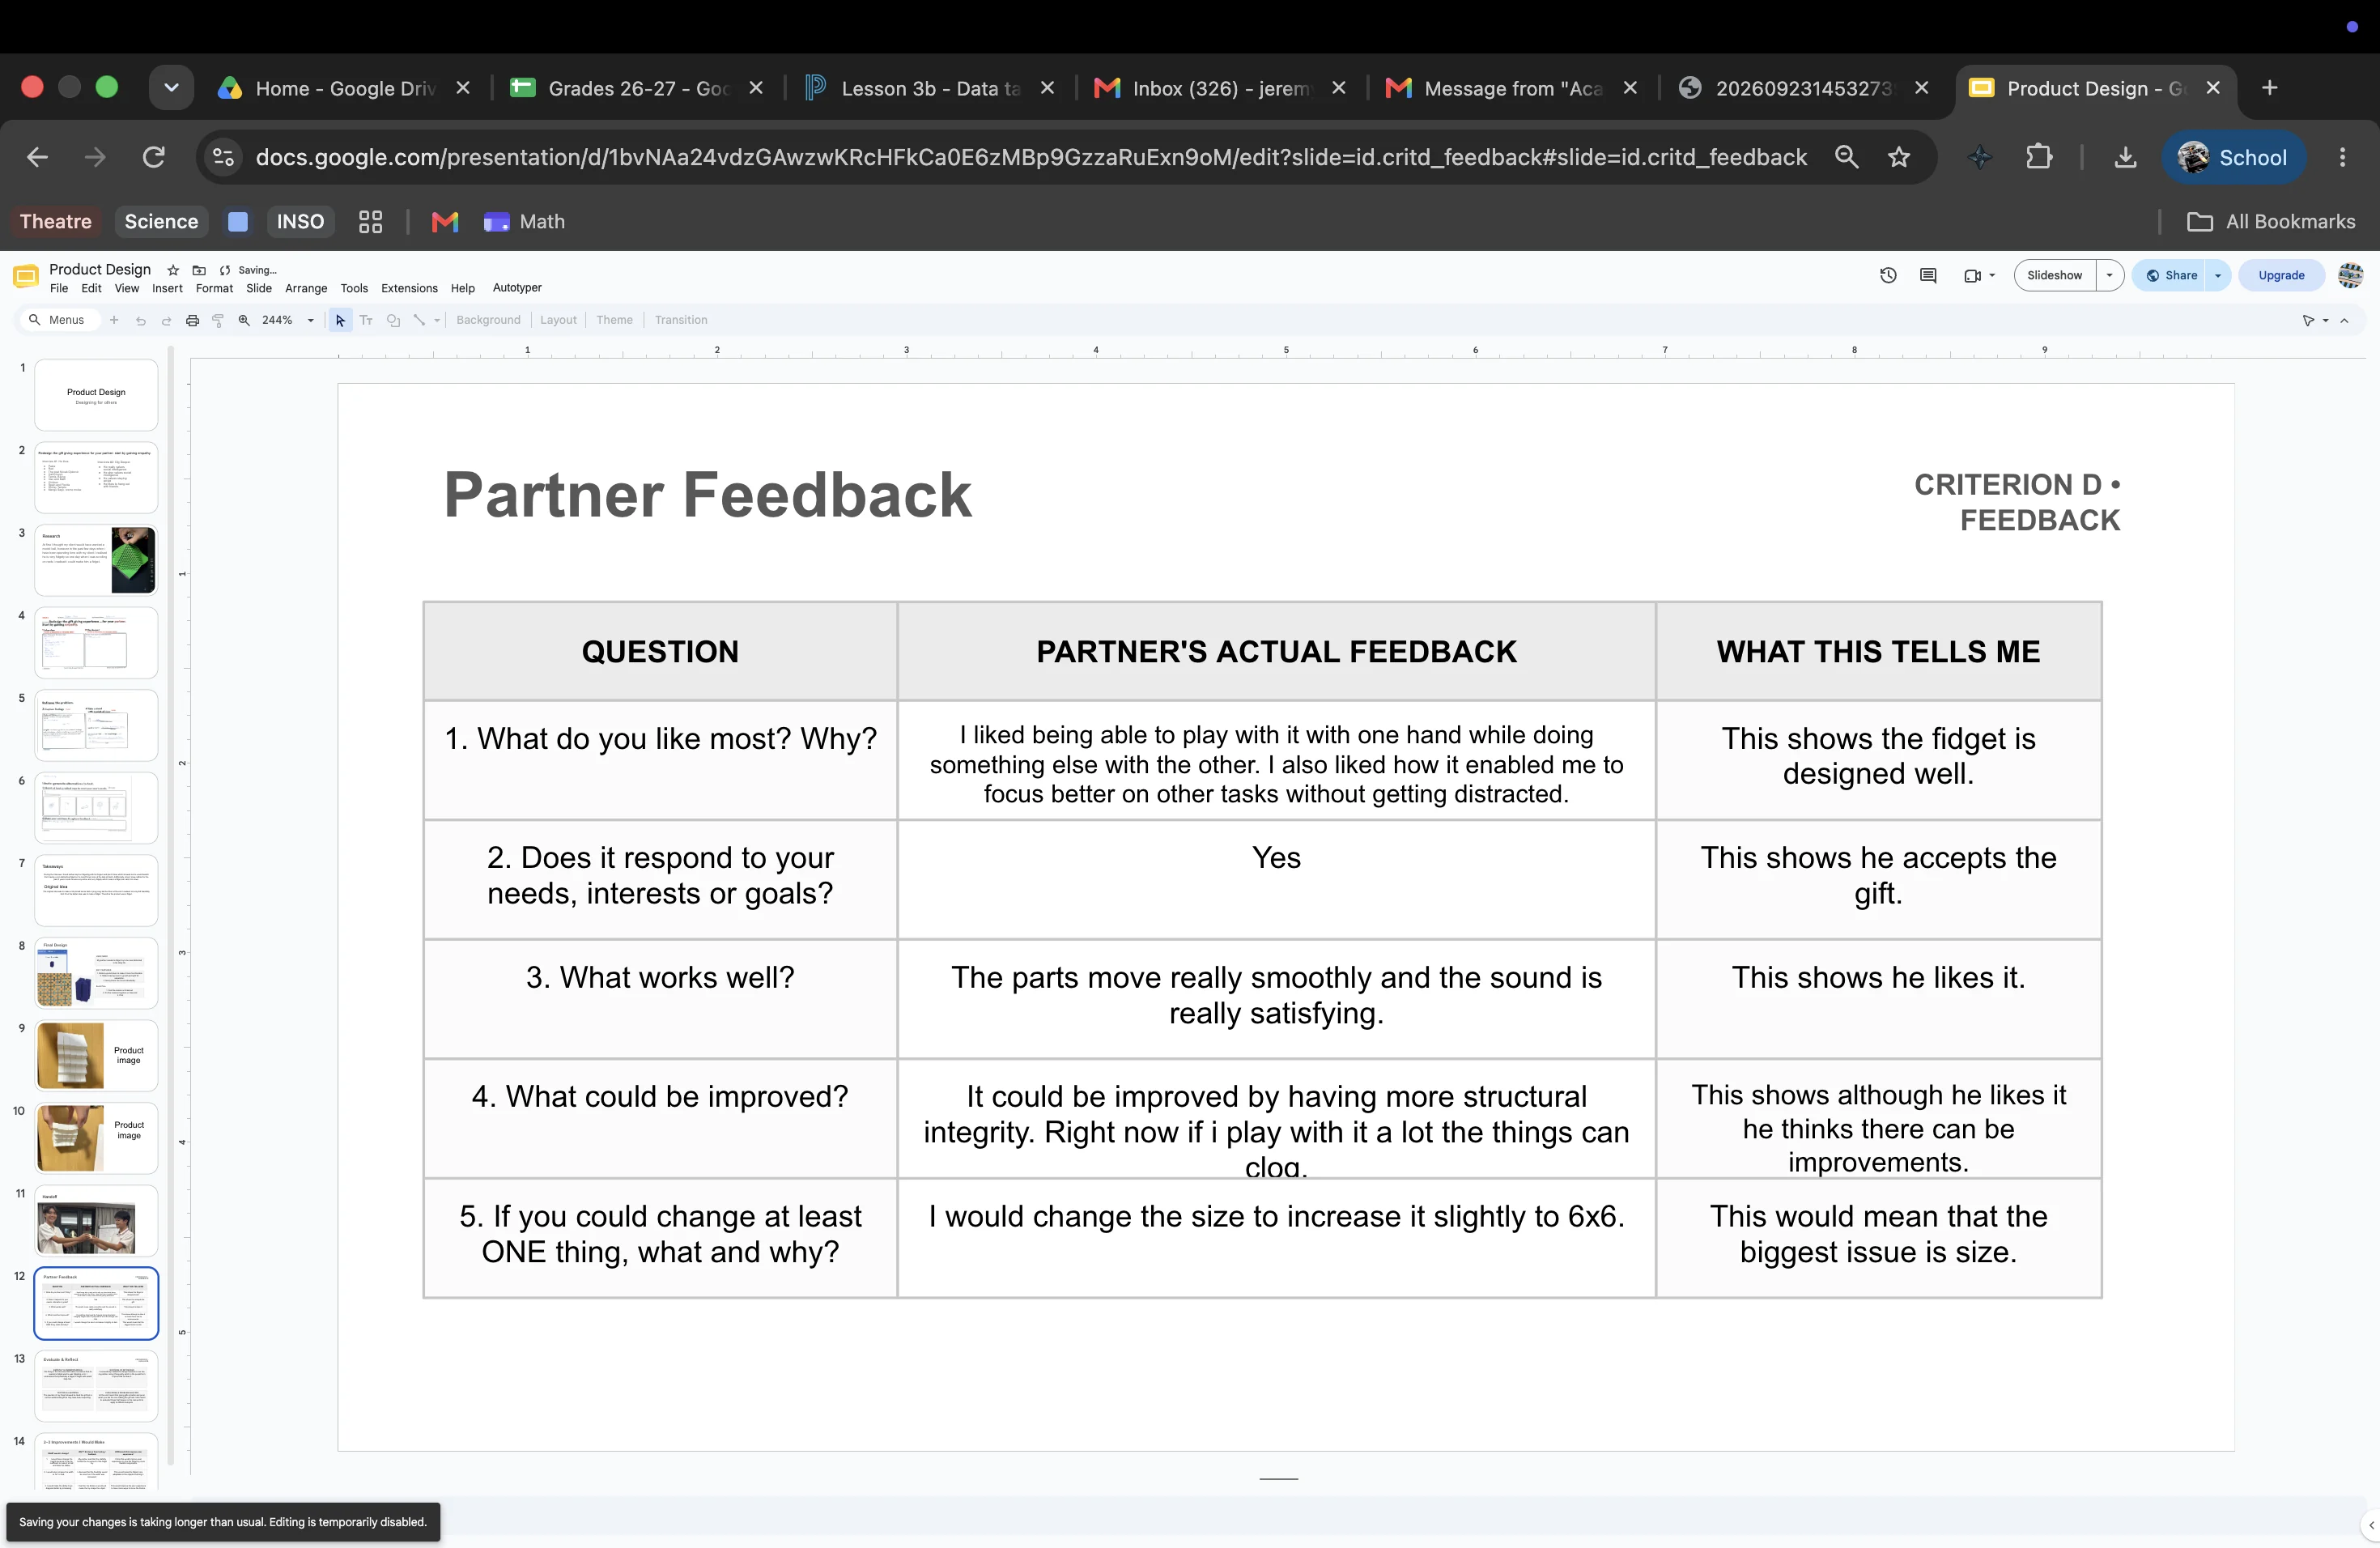Image resolution: width=2380 pixels, height=1548 pixels.
Task: Click the move to folder icon
Action: pos(199,270)
